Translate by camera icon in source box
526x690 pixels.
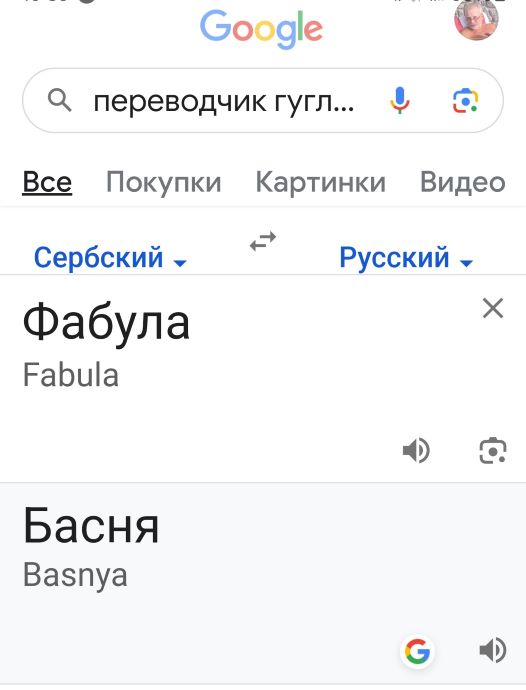493,451
